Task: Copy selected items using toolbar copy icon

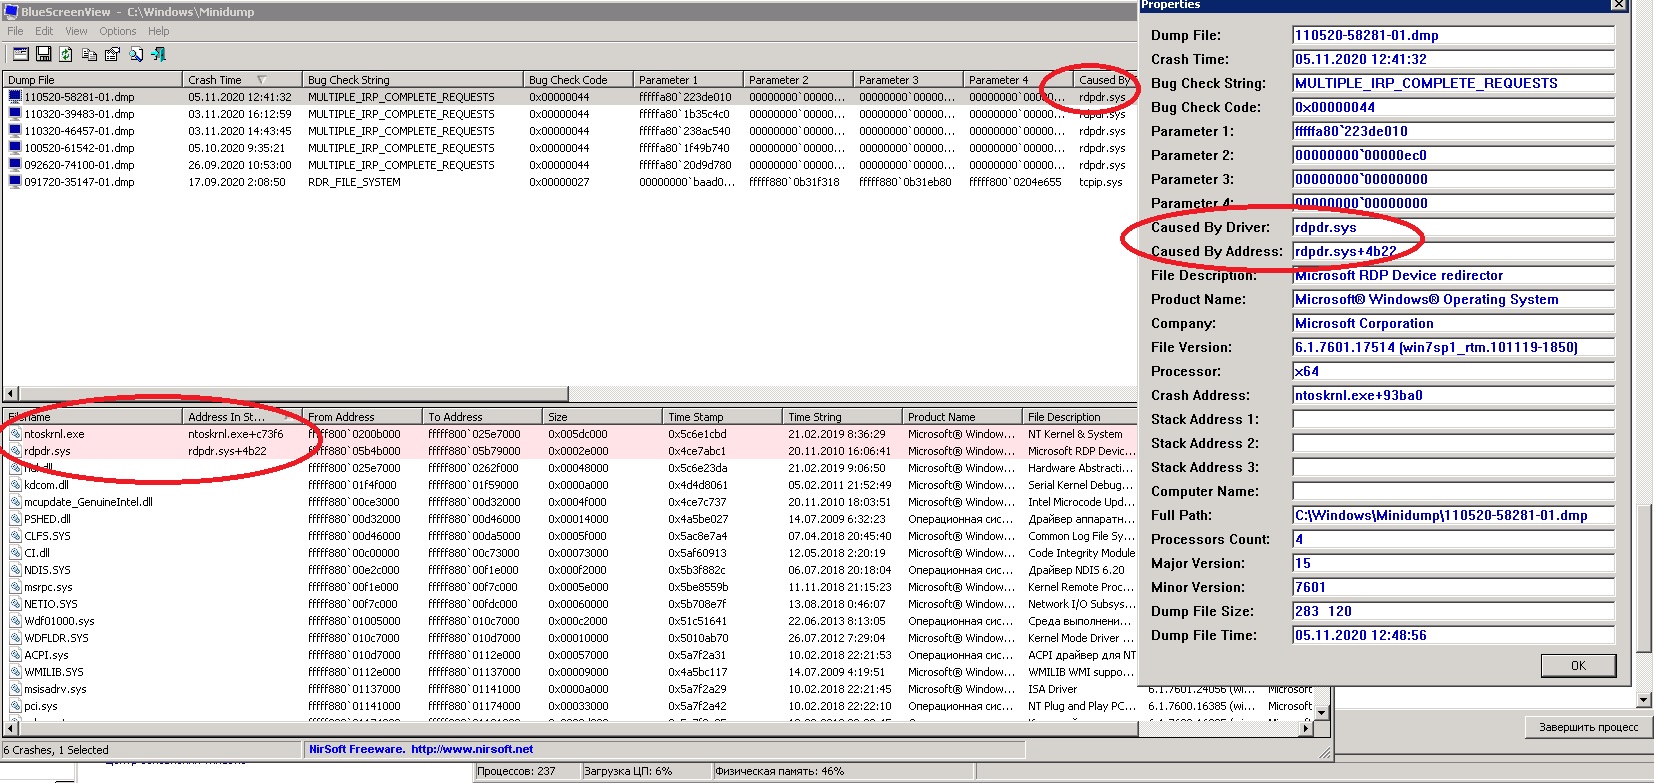Action: click(x=89, y=54)
